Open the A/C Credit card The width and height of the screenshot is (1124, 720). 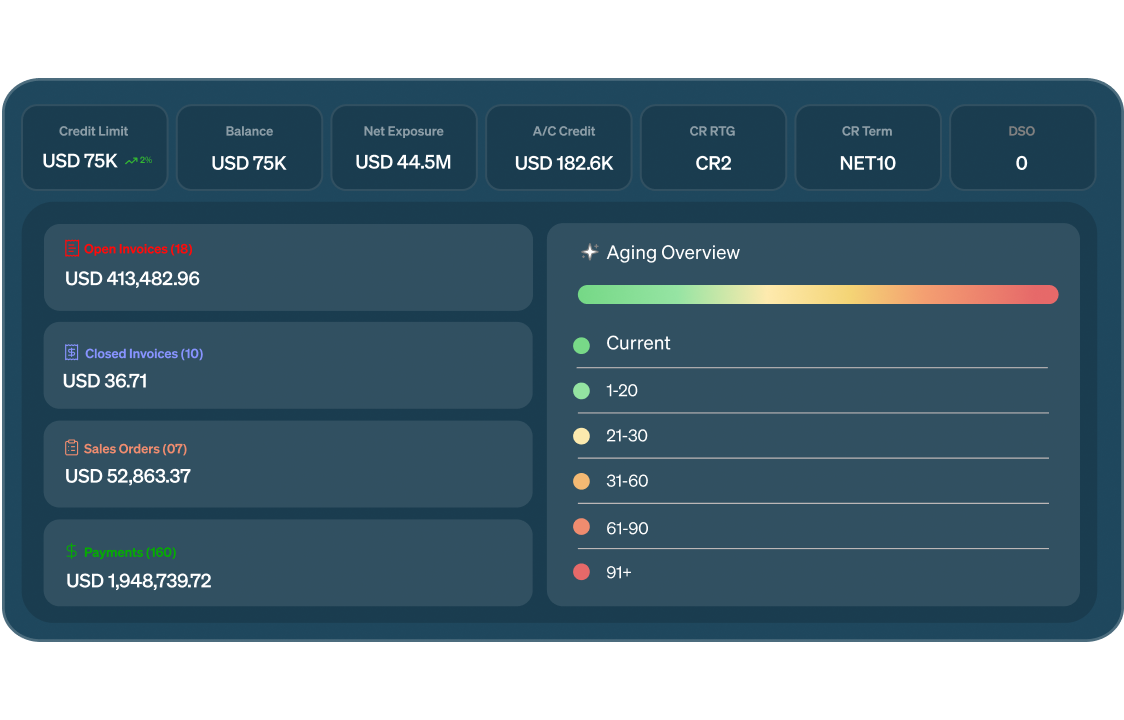(x=558, y=148)
